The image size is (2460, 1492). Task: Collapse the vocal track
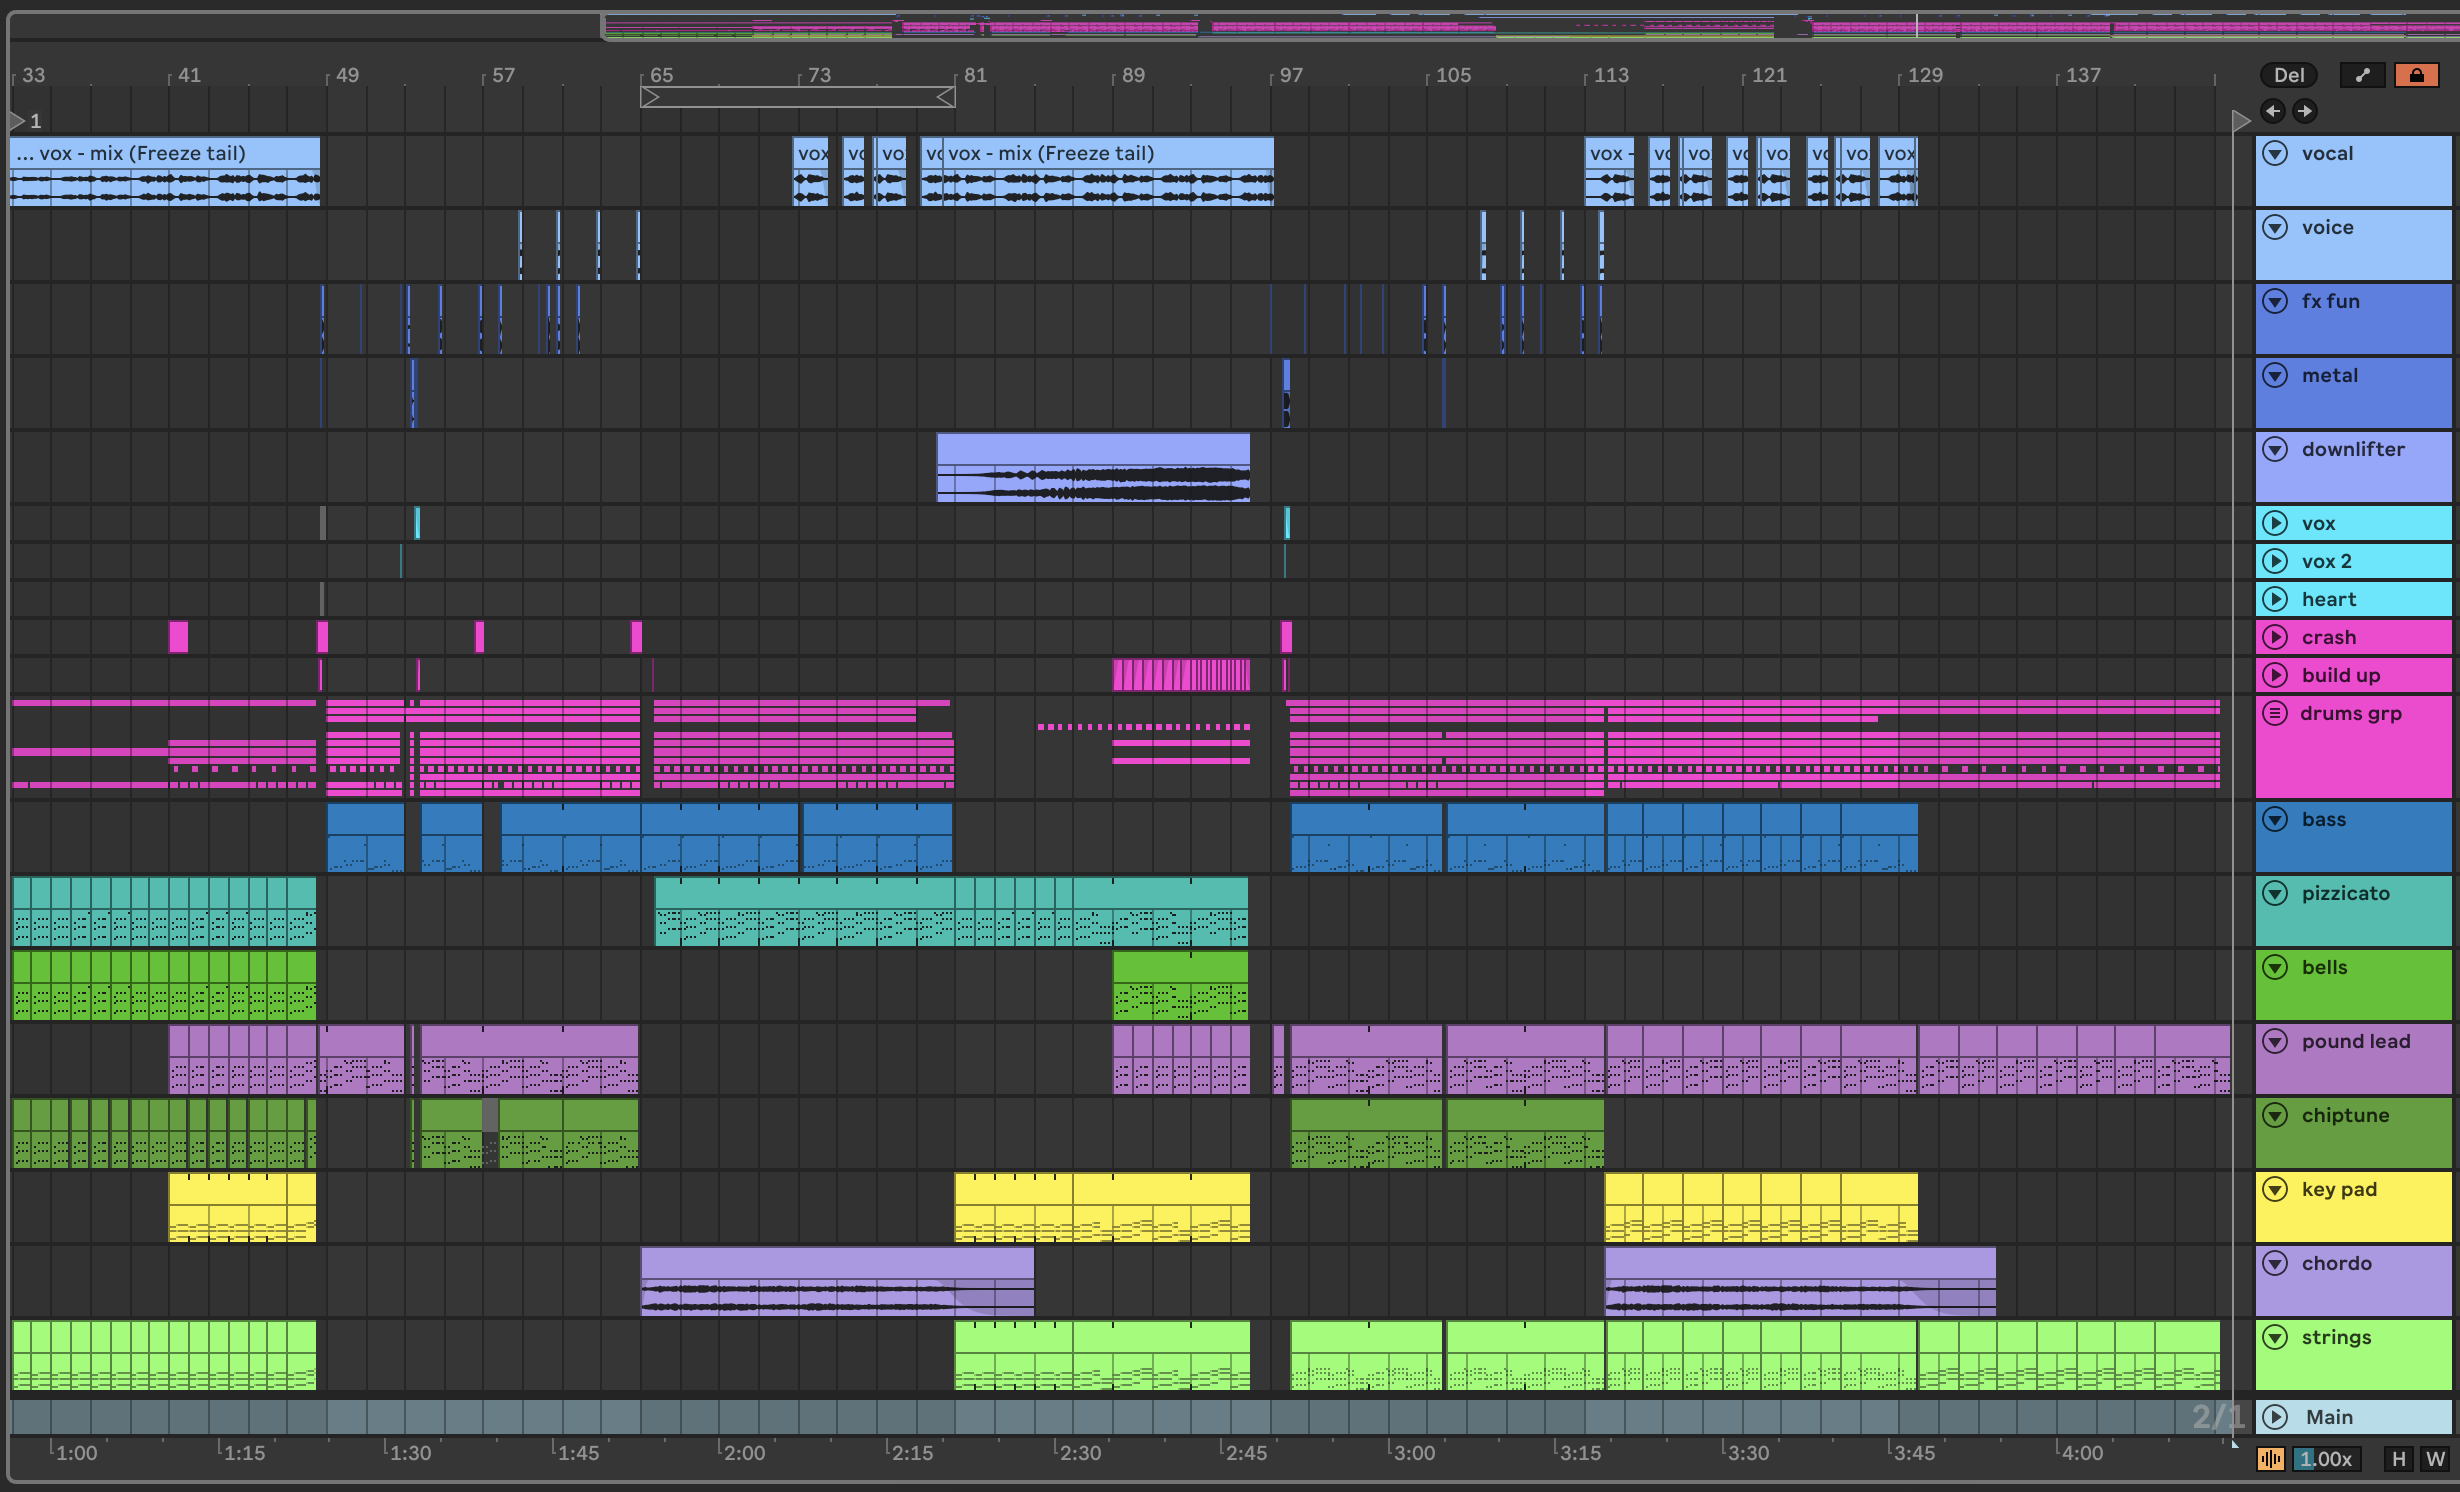(x=2275, y=153)
